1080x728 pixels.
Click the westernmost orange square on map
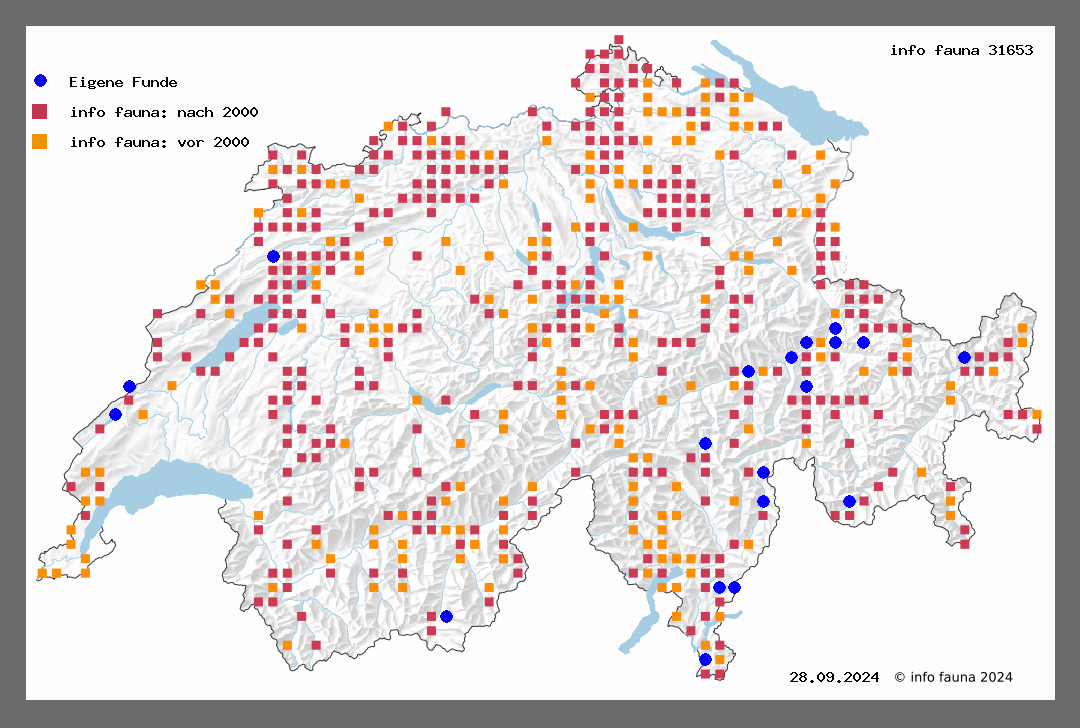click(42, 573)
